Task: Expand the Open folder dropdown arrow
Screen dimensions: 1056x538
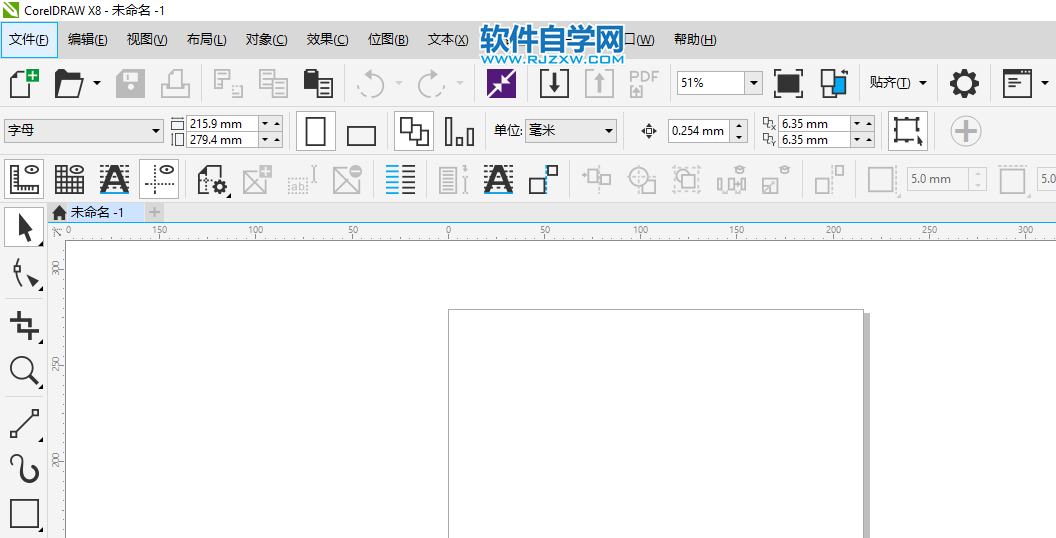Action: click(97, 83)
